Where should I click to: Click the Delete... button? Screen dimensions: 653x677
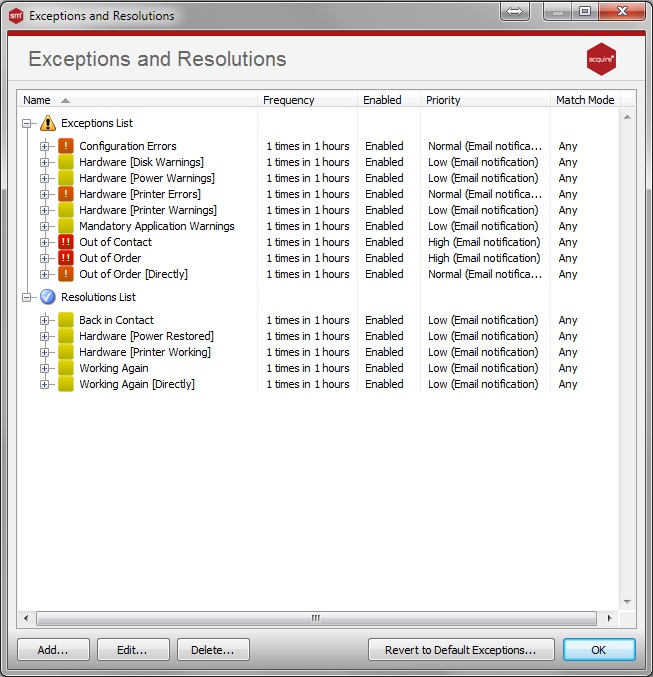point(213,650)
